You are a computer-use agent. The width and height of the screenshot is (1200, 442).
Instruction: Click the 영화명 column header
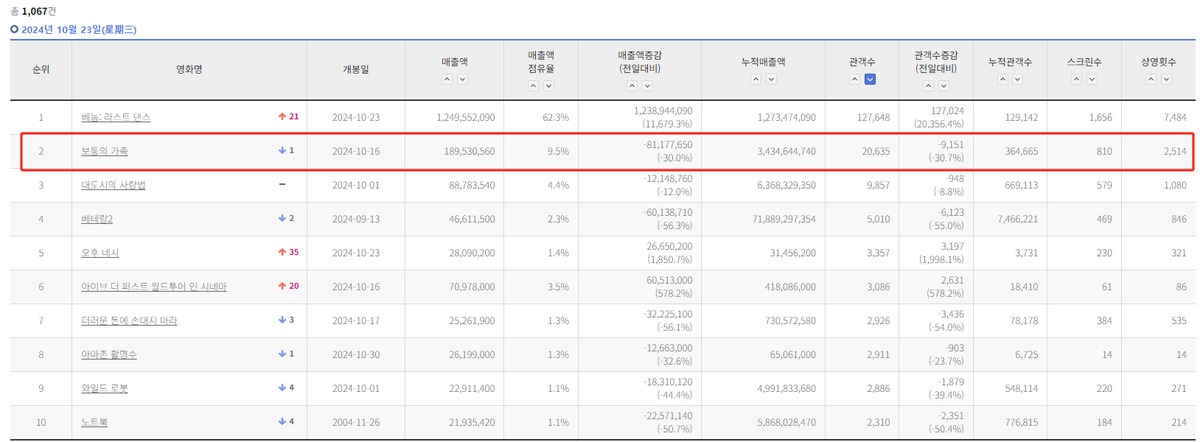click(x=189, y=70)
